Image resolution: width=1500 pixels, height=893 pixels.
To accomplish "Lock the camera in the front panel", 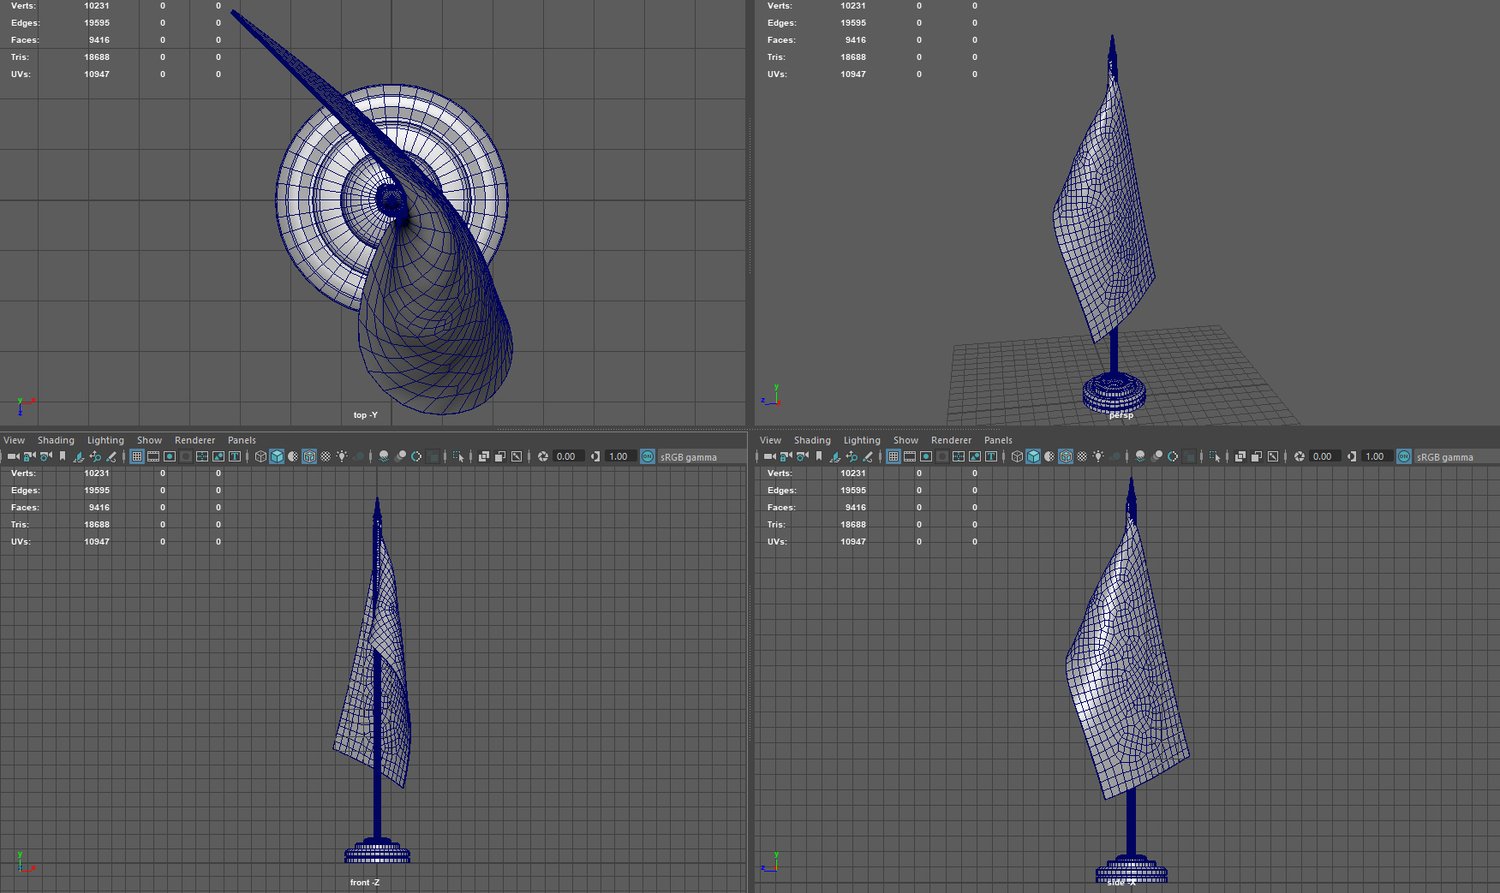I will 30,457.
